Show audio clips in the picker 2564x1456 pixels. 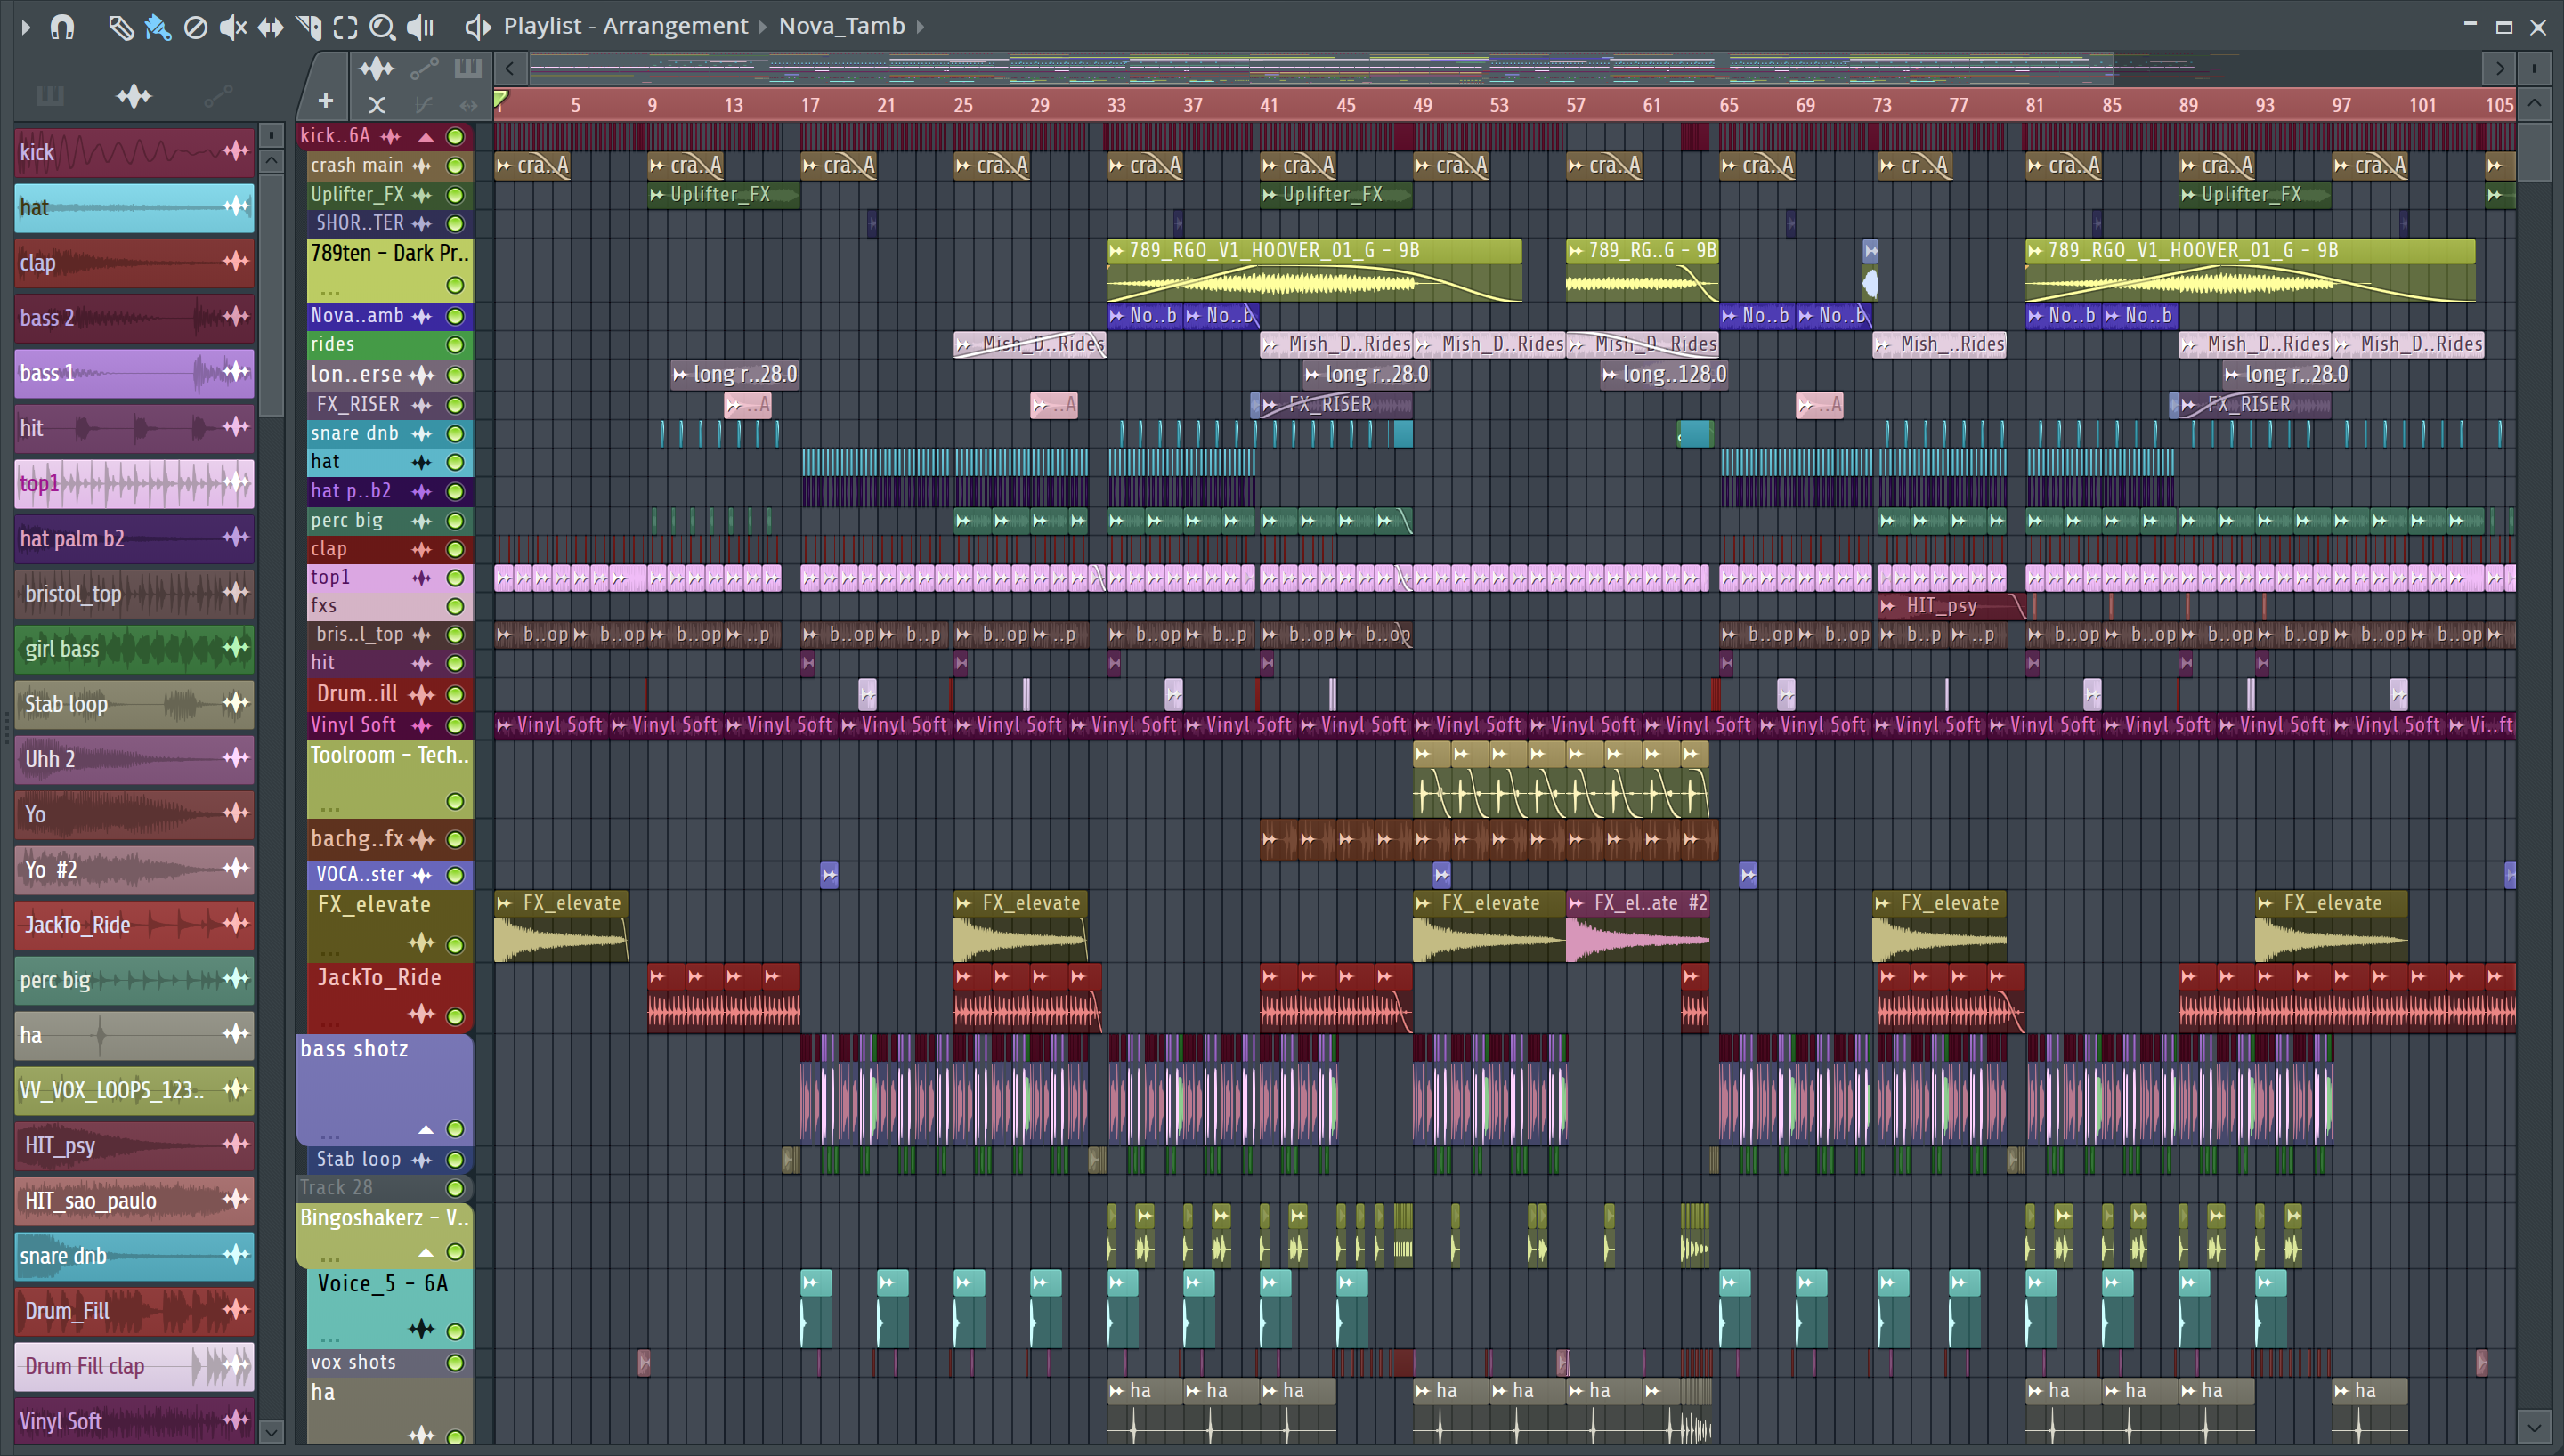click(x=133, y=96)
